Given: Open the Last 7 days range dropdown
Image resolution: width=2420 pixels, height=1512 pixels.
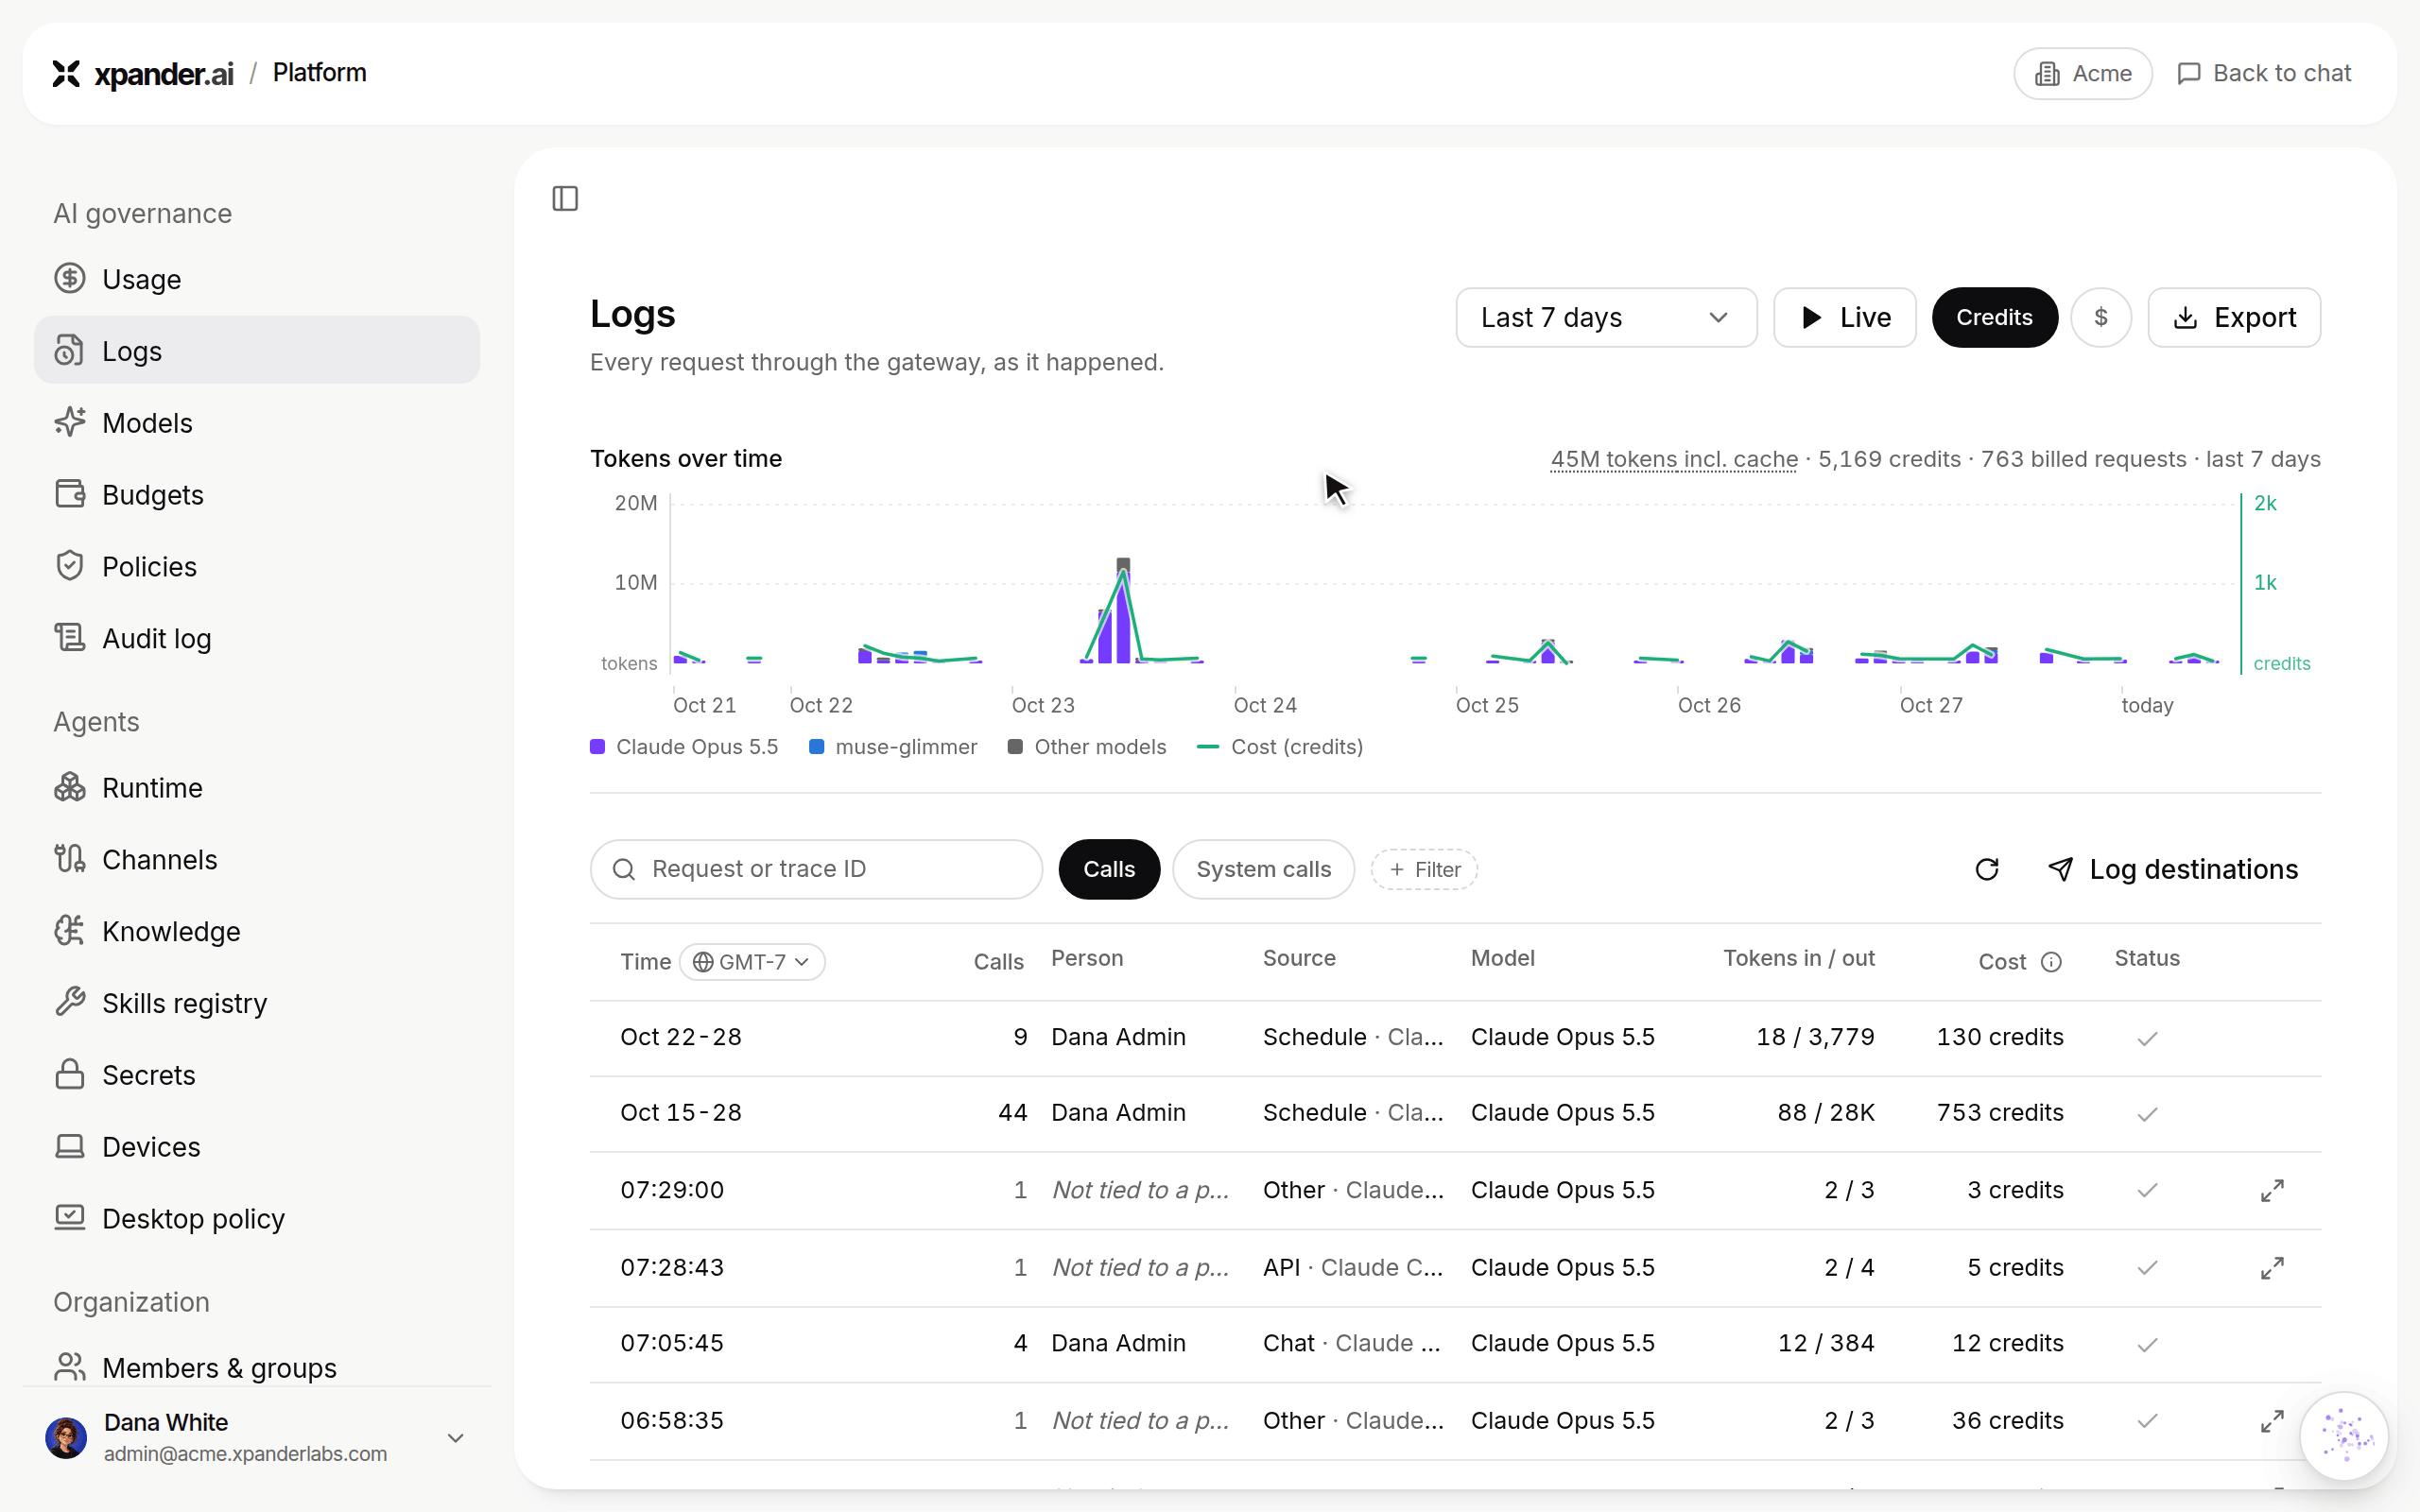Looking at the screenshot, I should click(1605, 317).
